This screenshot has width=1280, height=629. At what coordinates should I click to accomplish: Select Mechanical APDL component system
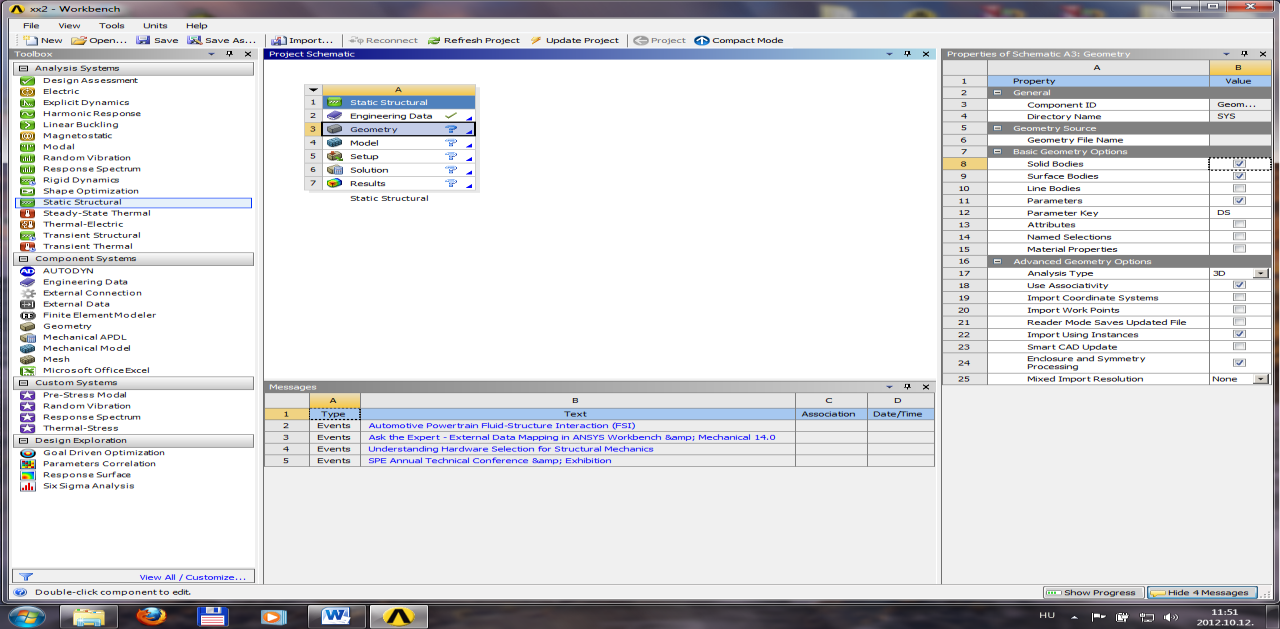click(87, 337)
